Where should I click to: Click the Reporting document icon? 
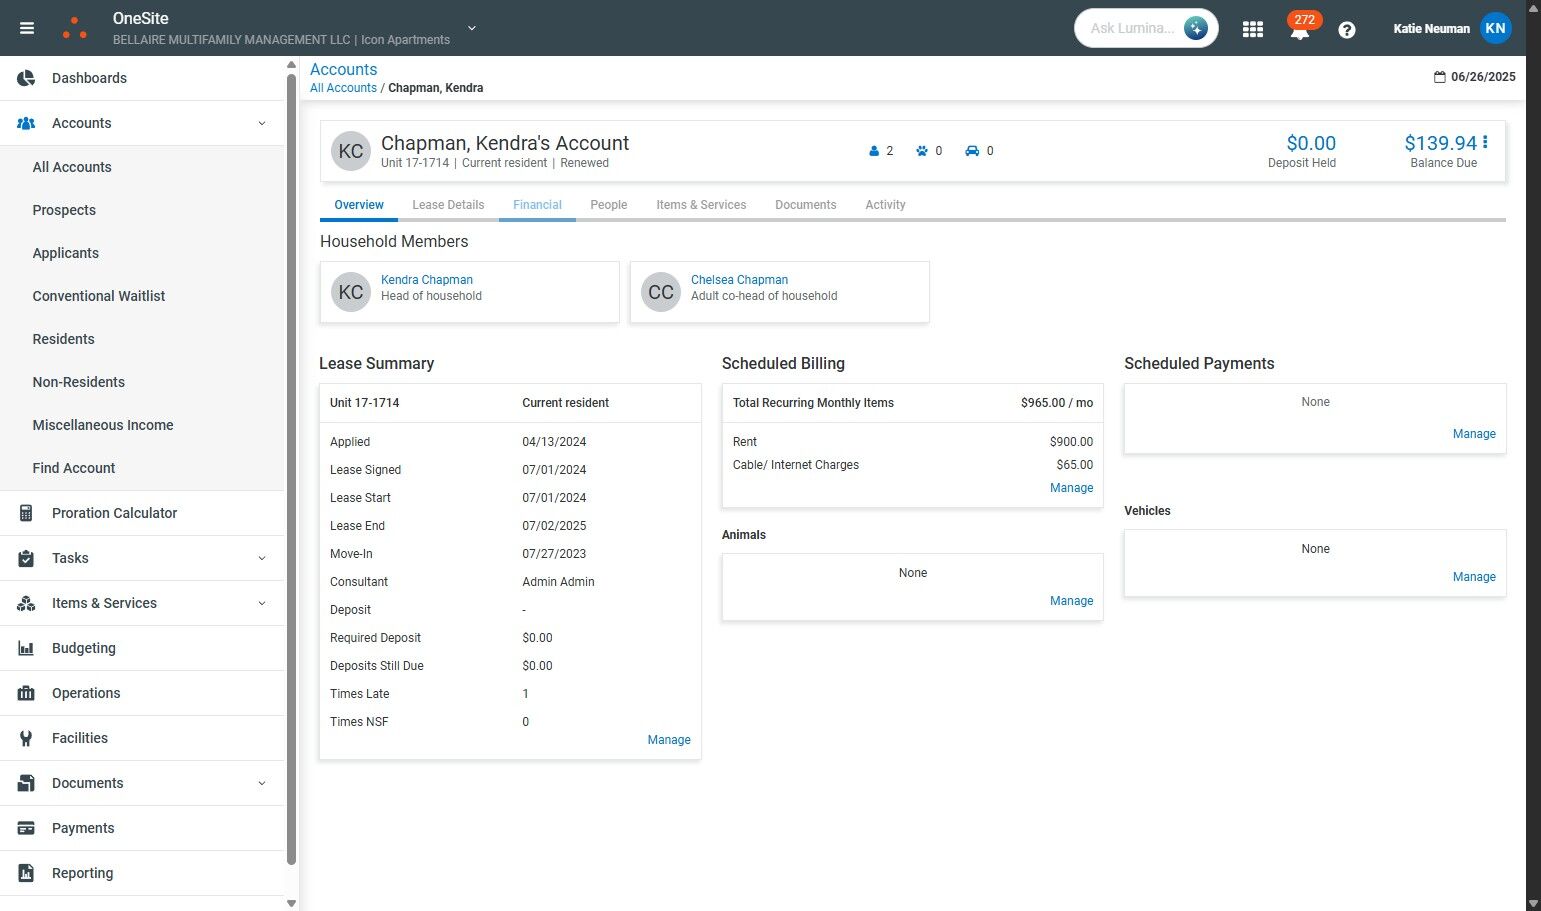tap(27, 873)
